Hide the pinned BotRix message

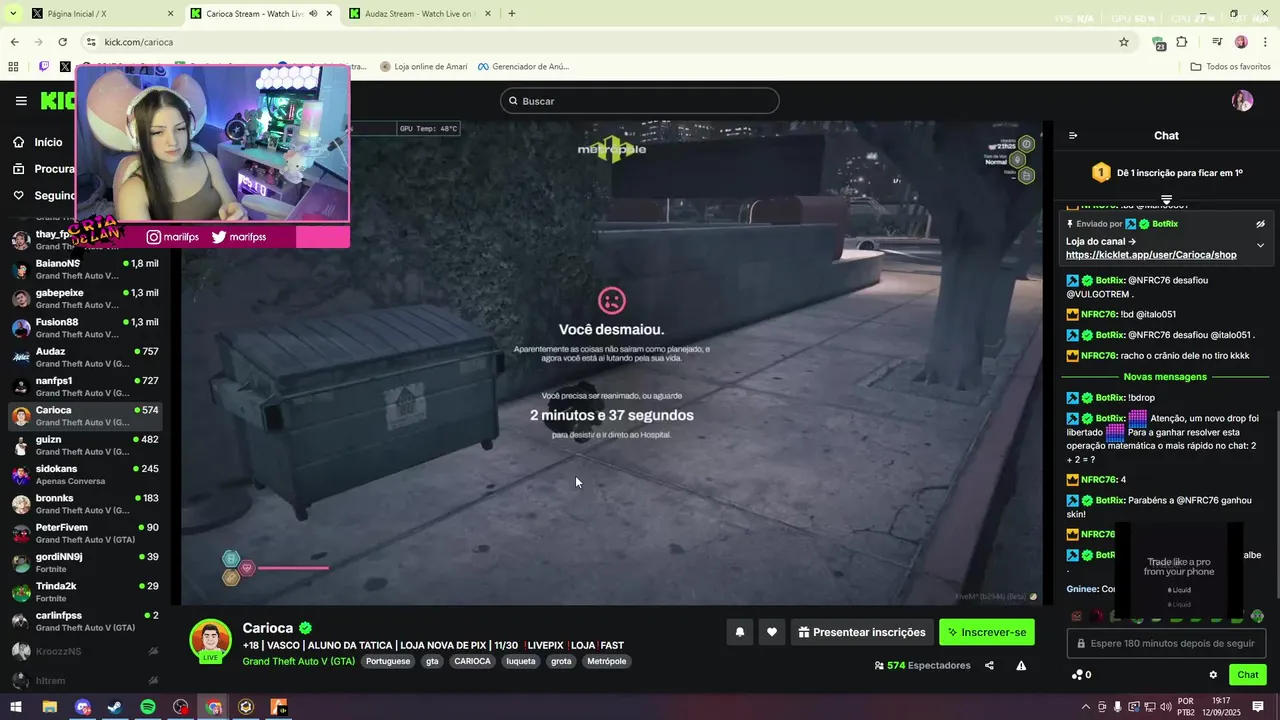click(1260, 224)
